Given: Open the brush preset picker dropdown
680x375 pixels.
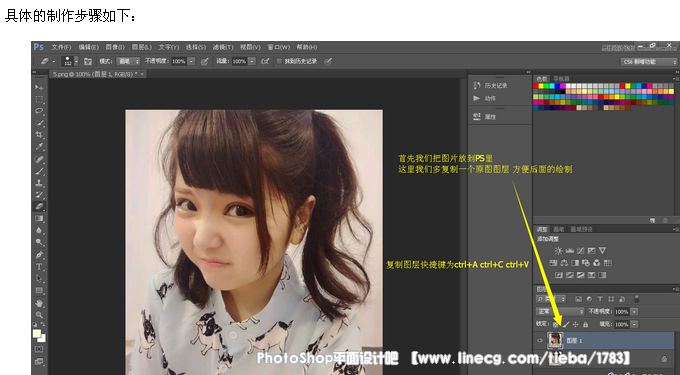Looking at the screenshot, I should pyautogui.click(x=77, y=62).
